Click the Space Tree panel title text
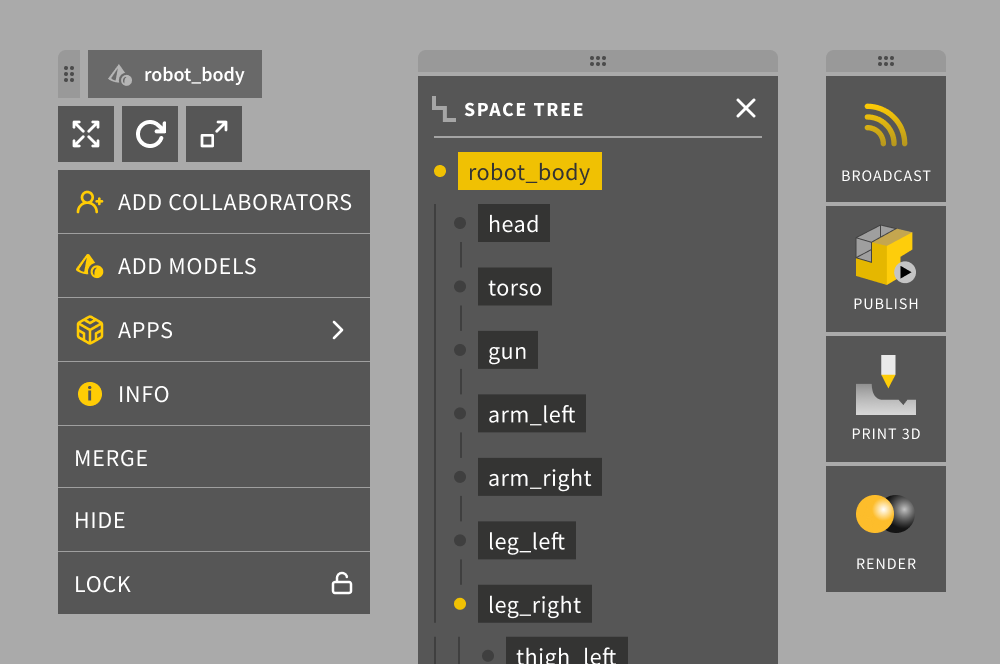 pyautogui.click(x=524, y=110)
